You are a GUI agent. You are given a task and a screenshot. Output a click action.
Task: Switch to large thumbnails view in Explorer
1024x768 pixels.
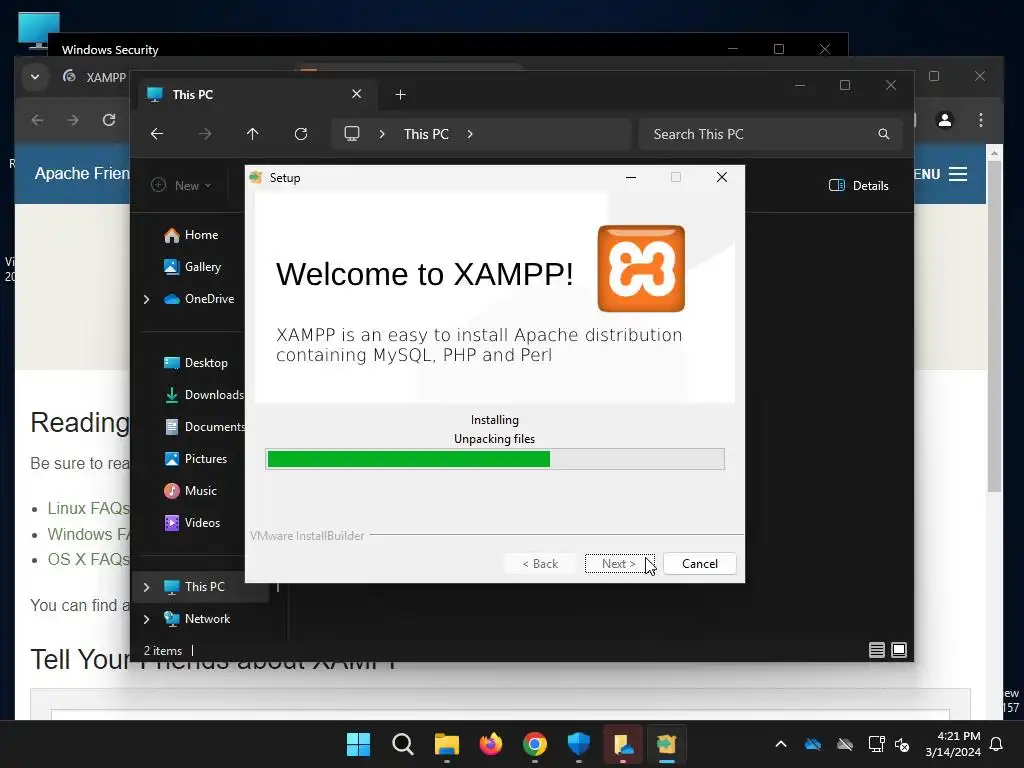[x=899, y=650]
